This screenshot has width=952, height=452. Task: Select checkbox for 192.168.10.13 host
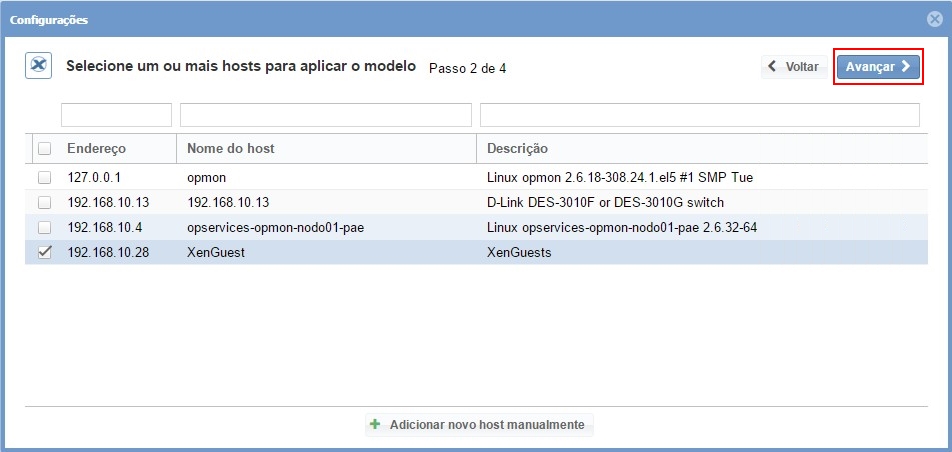point(44,202)
